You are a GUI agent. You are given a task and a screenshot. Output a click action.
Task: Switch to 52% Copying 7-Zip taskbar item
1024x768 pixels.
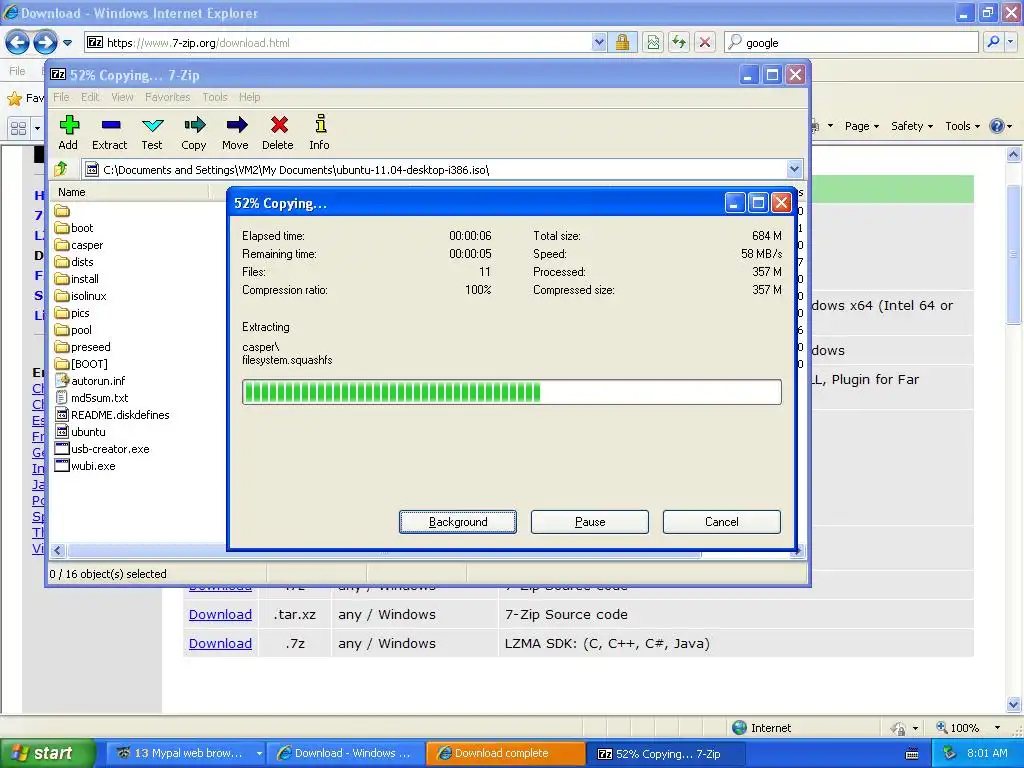[x=665, y=754]
